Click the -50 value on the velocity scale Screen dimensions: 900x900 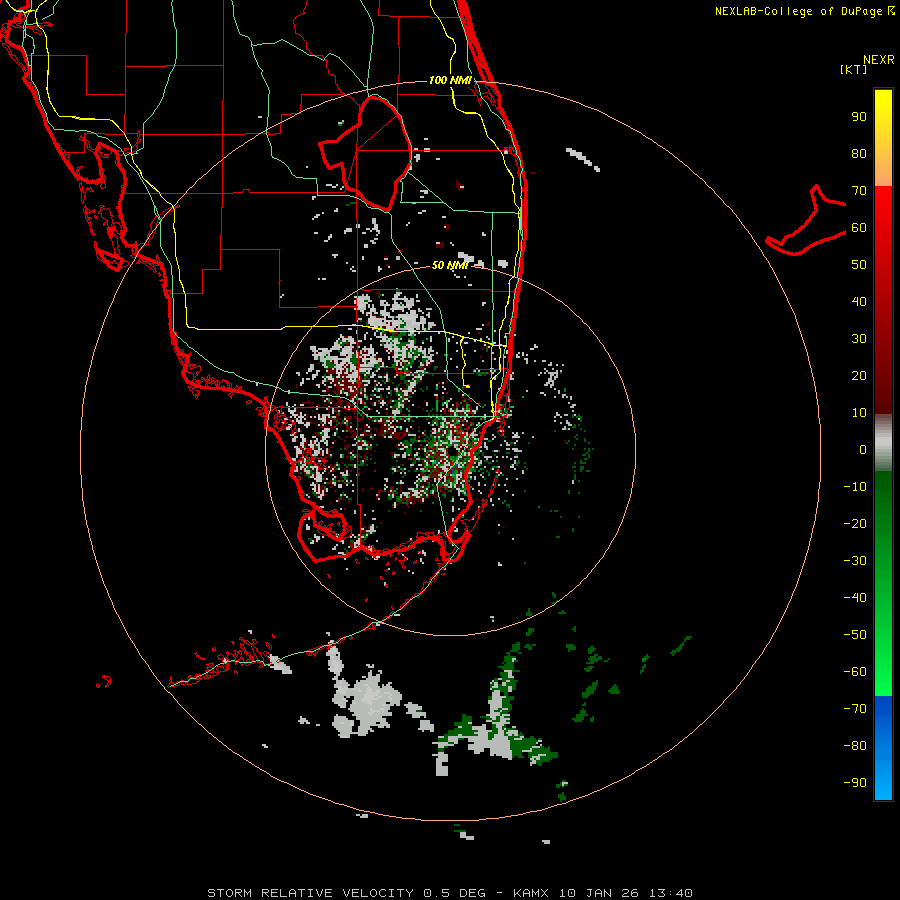click(855, 635)
